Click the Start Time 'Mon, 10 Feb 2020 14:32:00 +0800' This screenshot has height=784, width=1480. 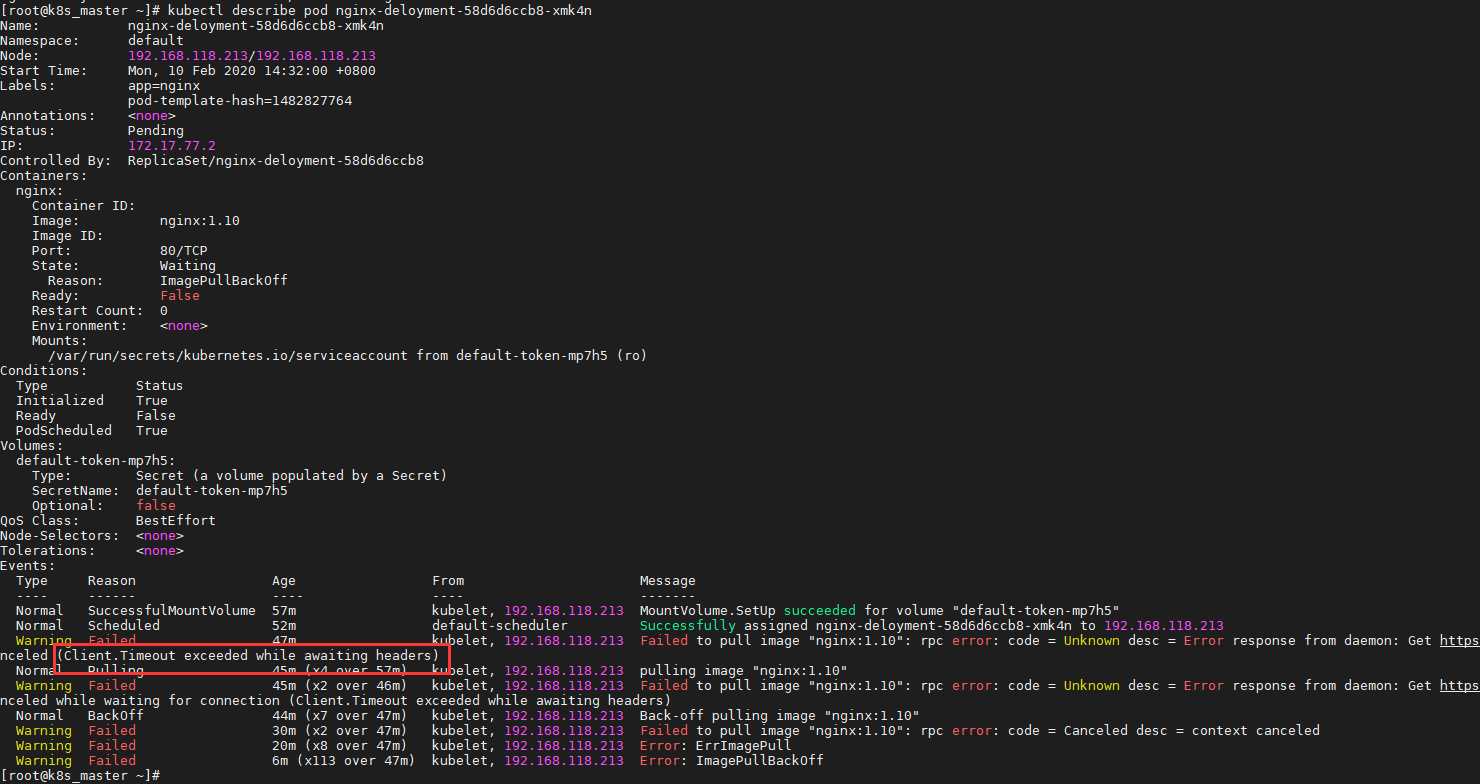pyautogui.click(x=252, y=70)
